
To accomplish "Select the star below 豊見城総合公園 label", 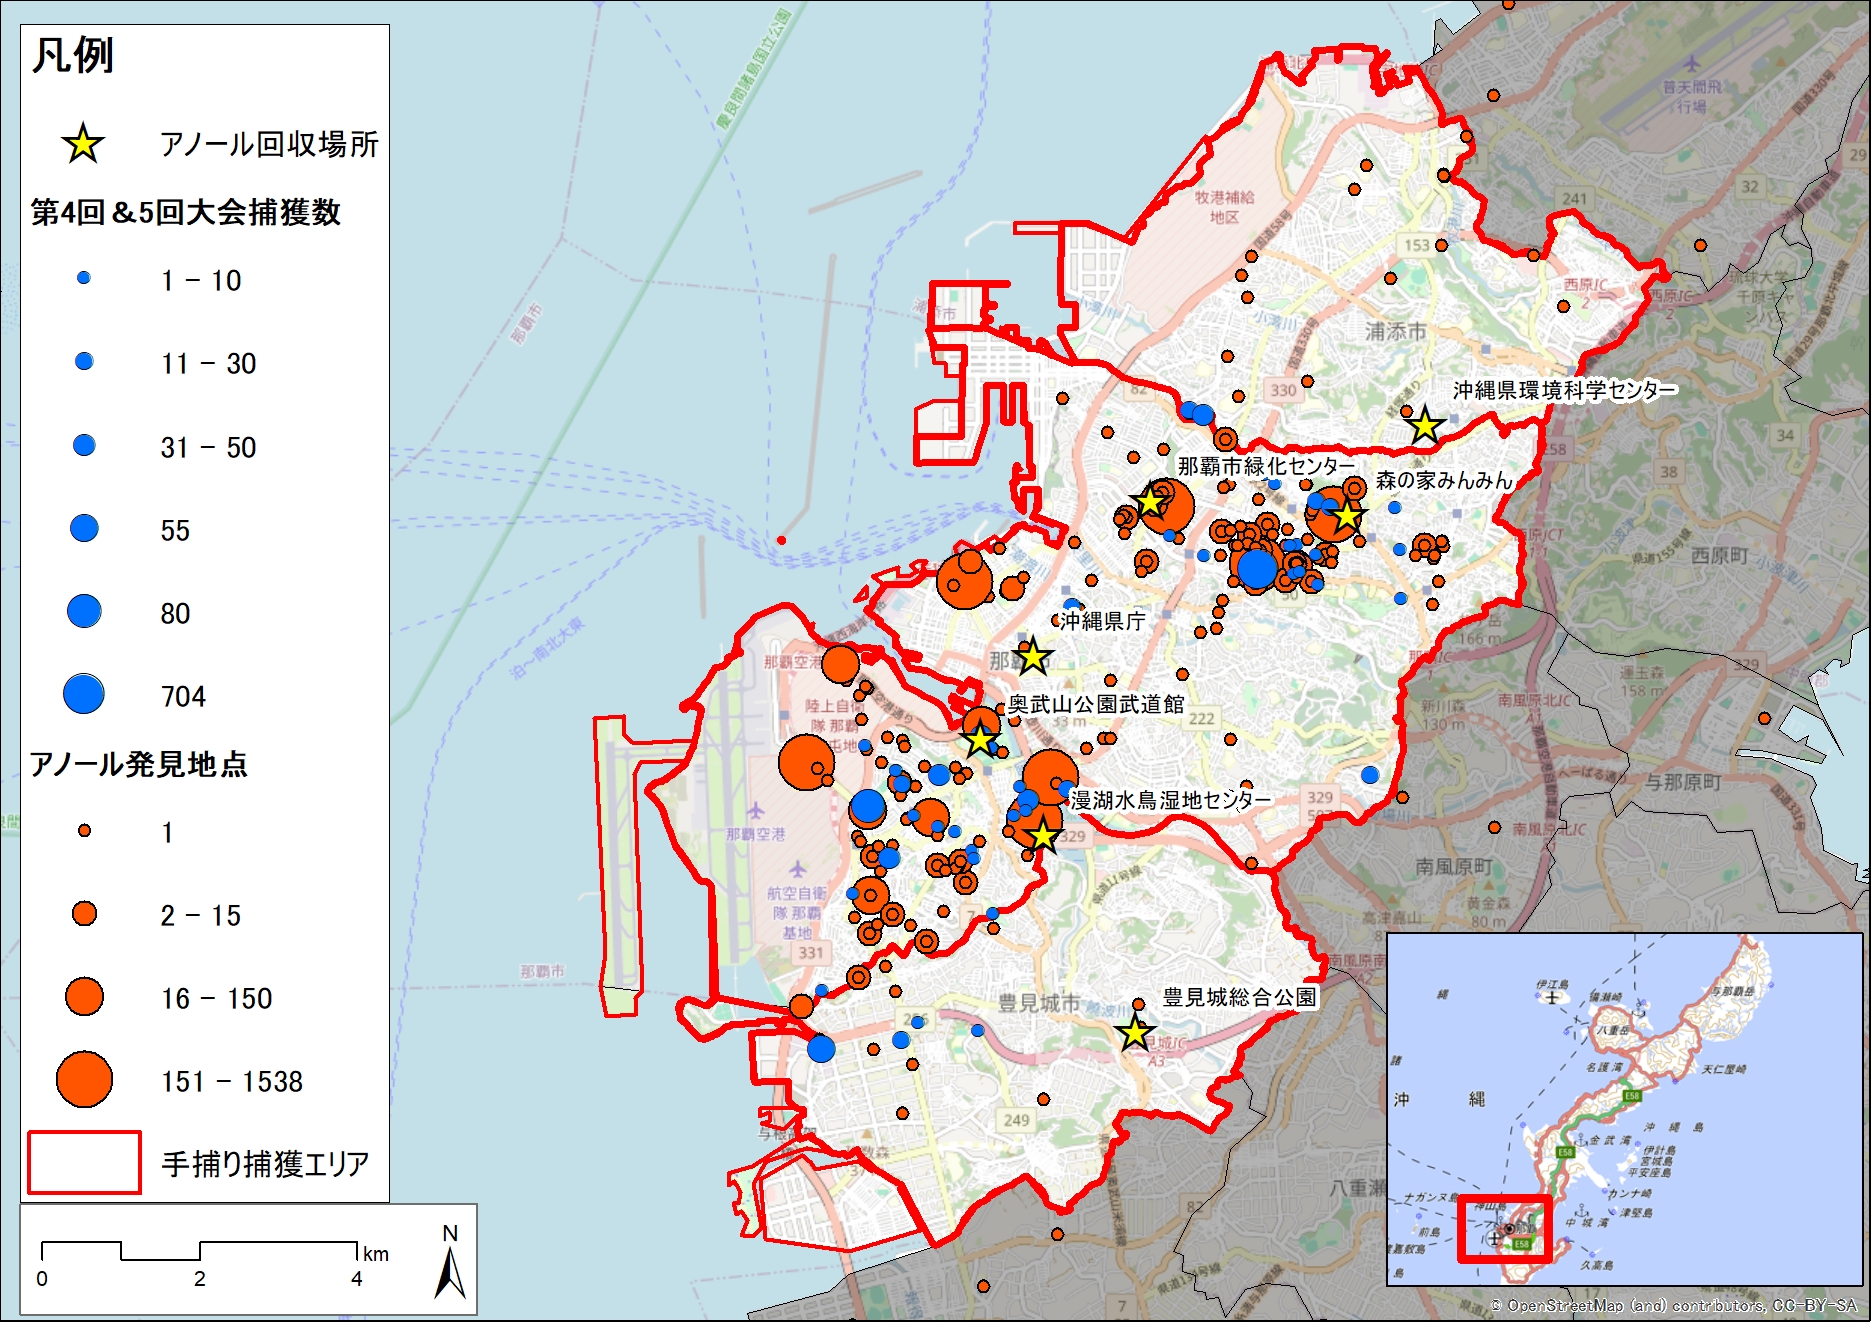I will [1135, 1033].
